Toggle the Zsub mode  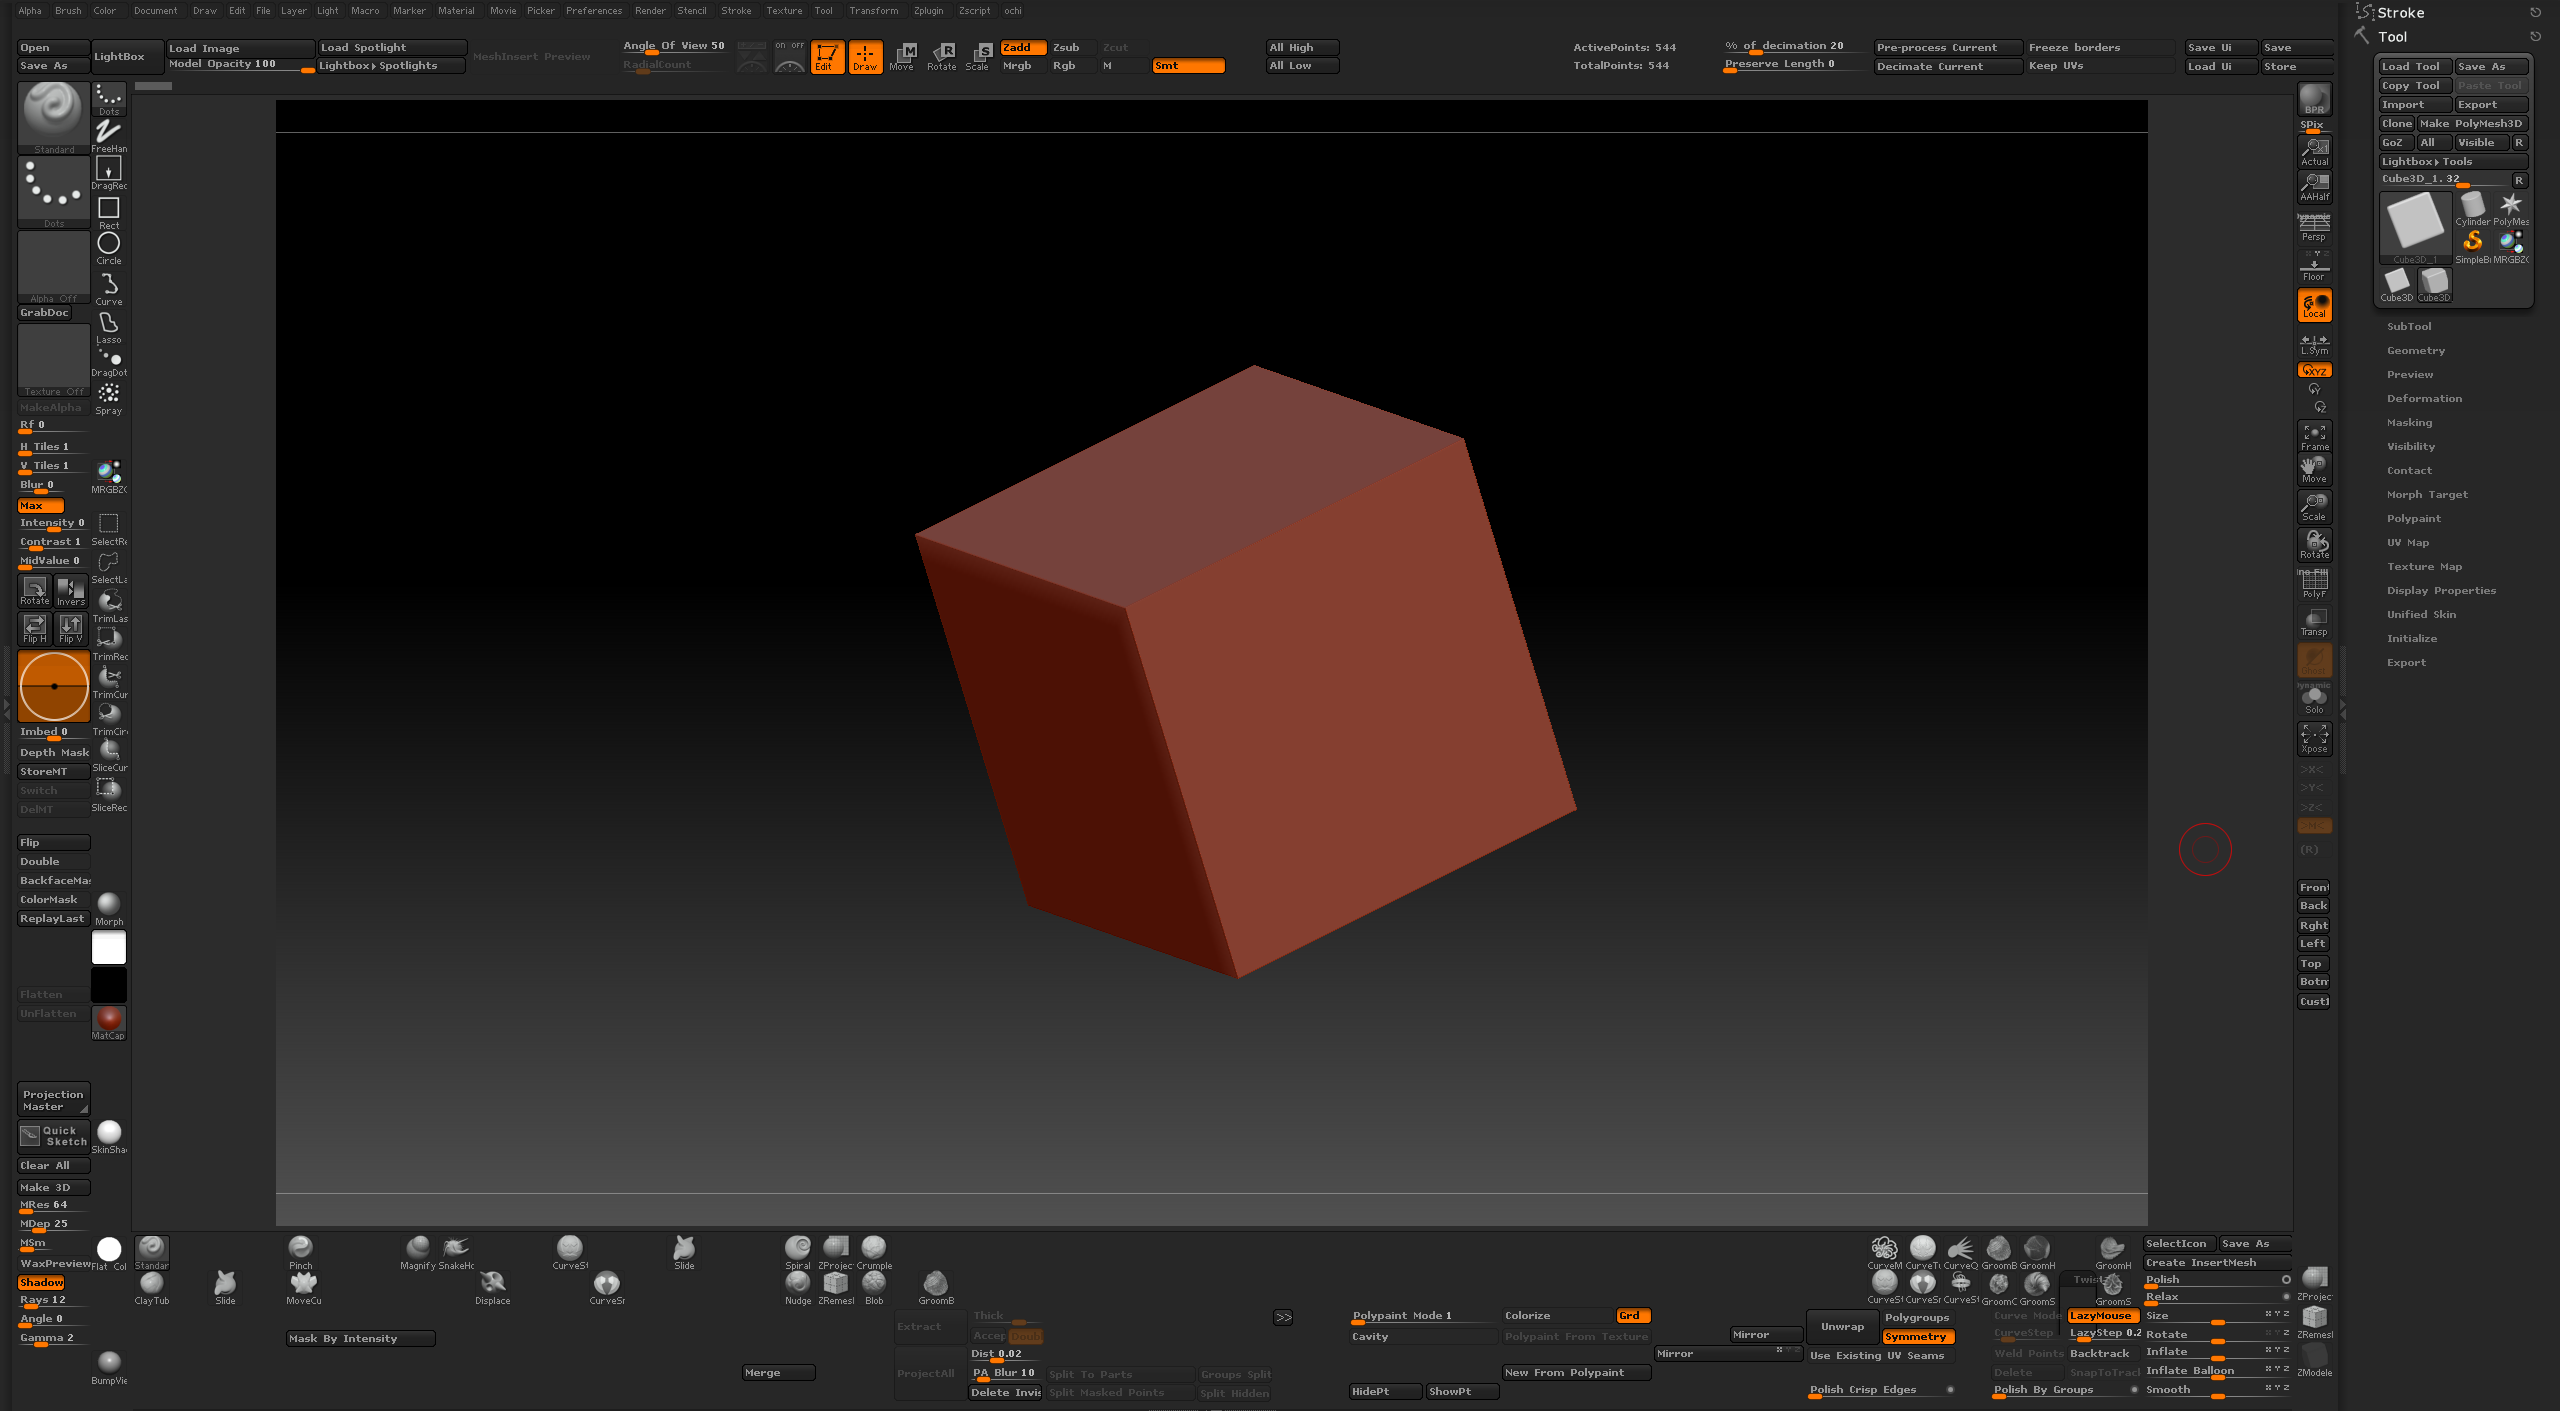click(x=1069, y=47)
